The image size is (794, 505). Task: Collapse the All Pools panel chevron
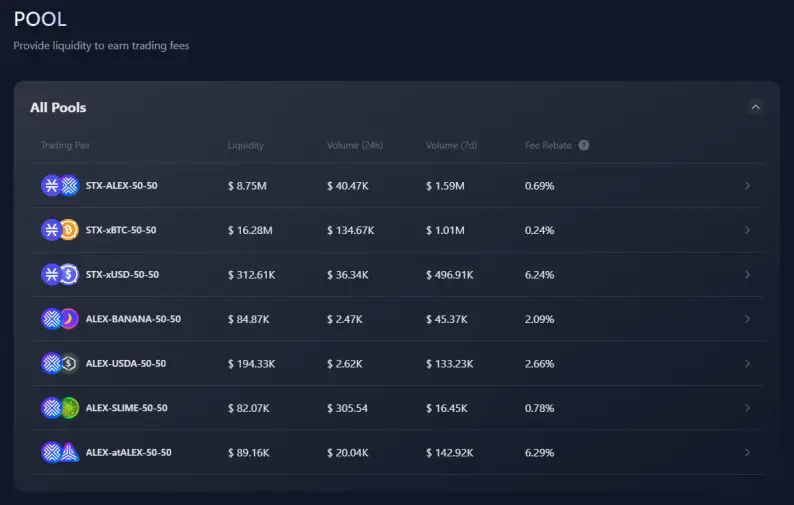coord(756,107)
